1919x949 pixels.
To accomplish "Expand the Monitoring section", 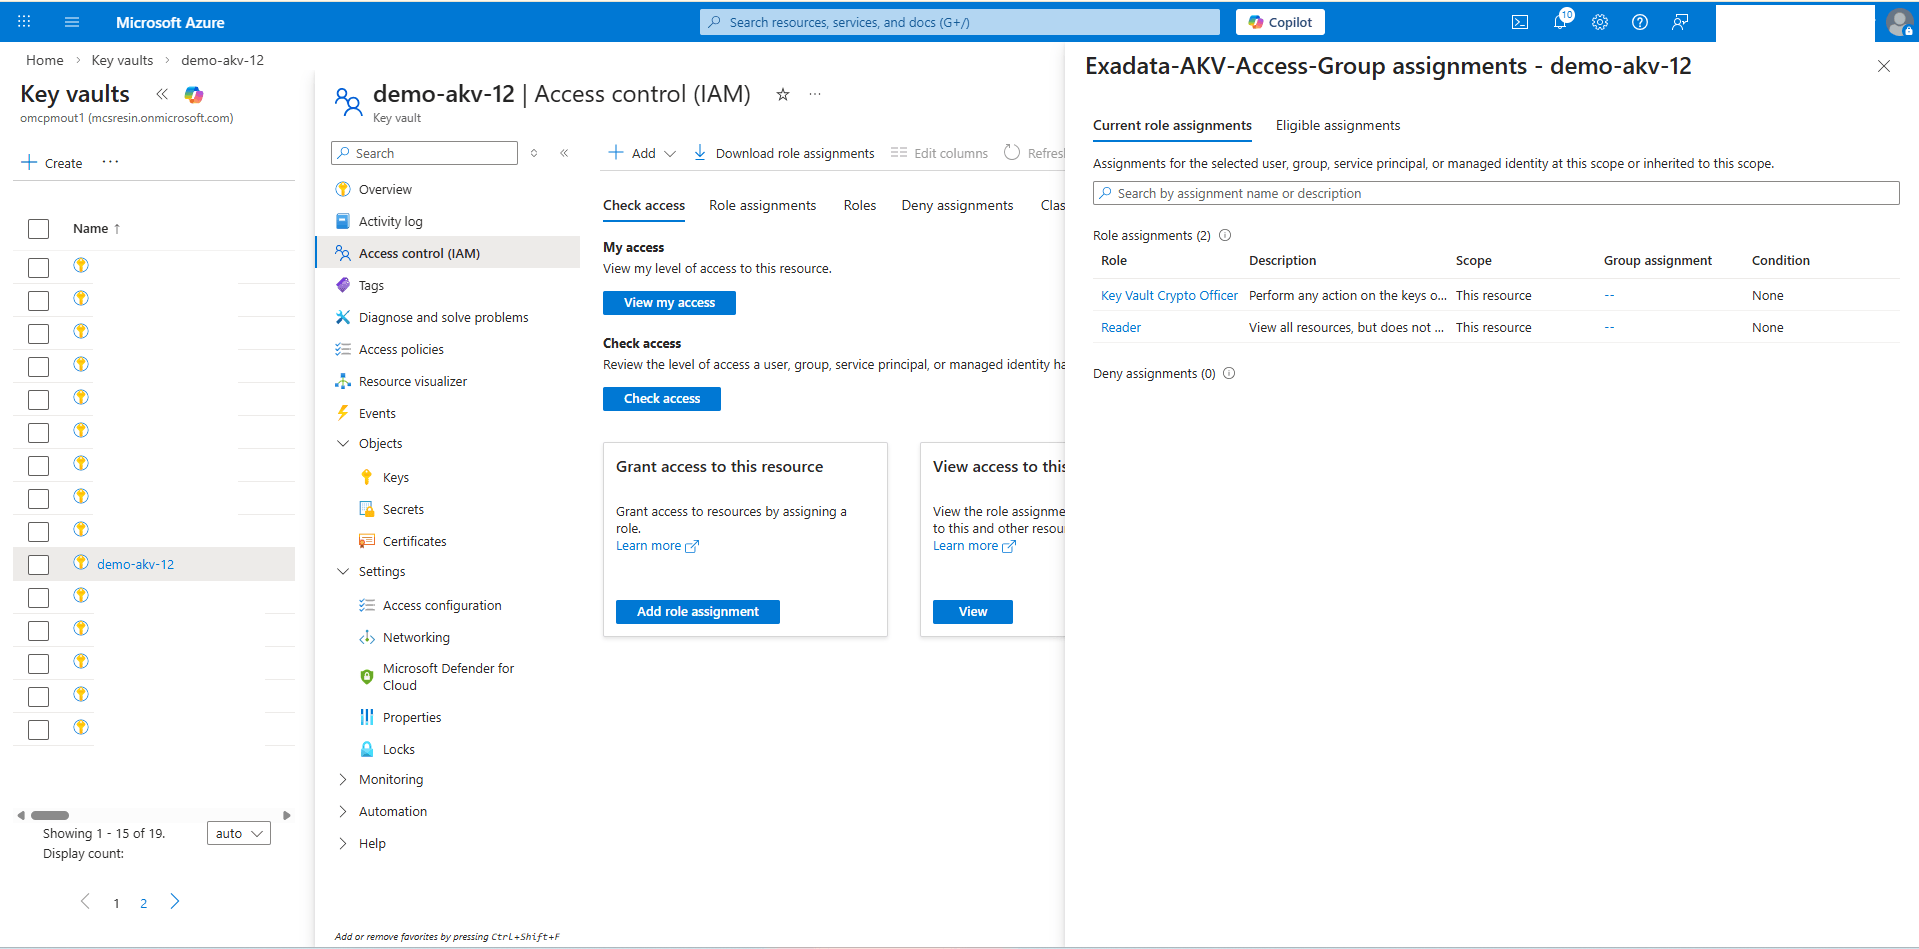I will [344, 779].
